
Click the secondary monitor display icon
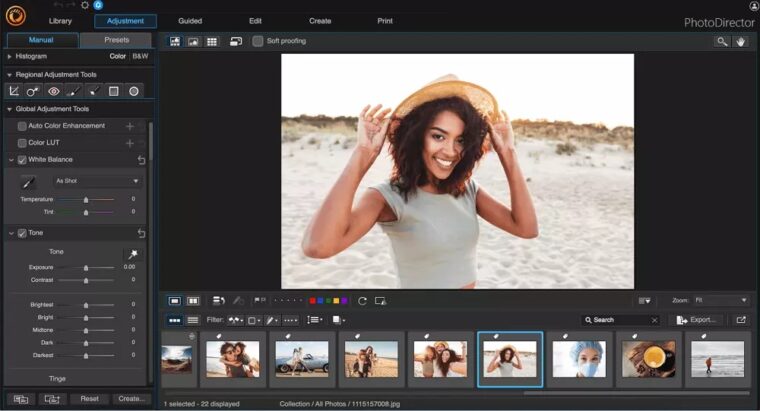(236, 41)
